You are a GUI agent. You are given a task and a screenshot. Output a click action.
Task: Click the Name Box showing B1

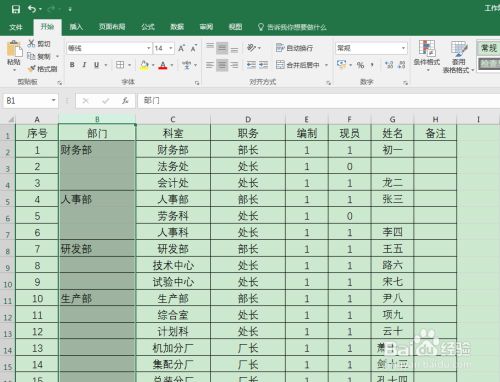(27, 101)
